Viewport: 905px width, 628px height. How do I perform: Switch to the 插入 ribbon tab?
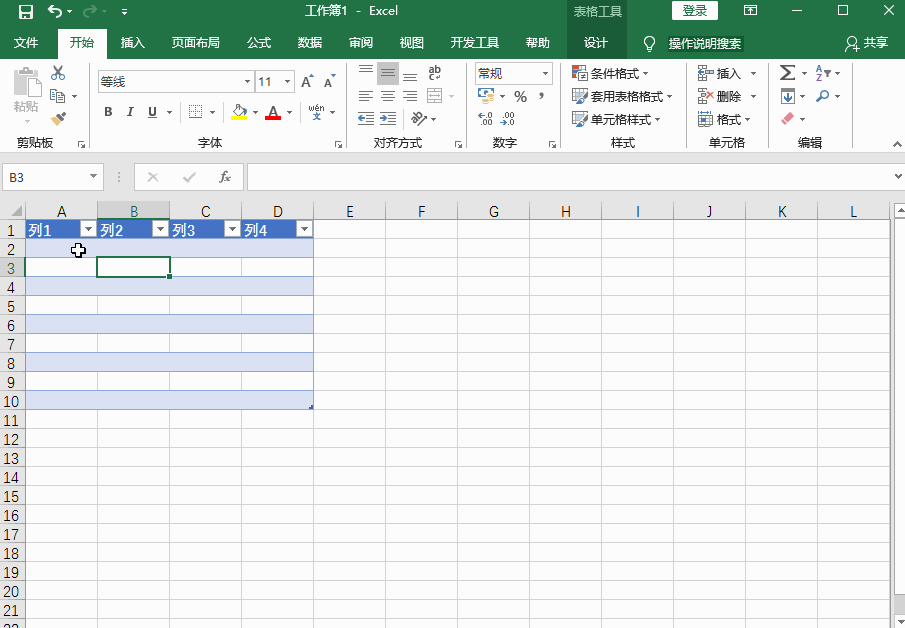click(x=132, y=43)
